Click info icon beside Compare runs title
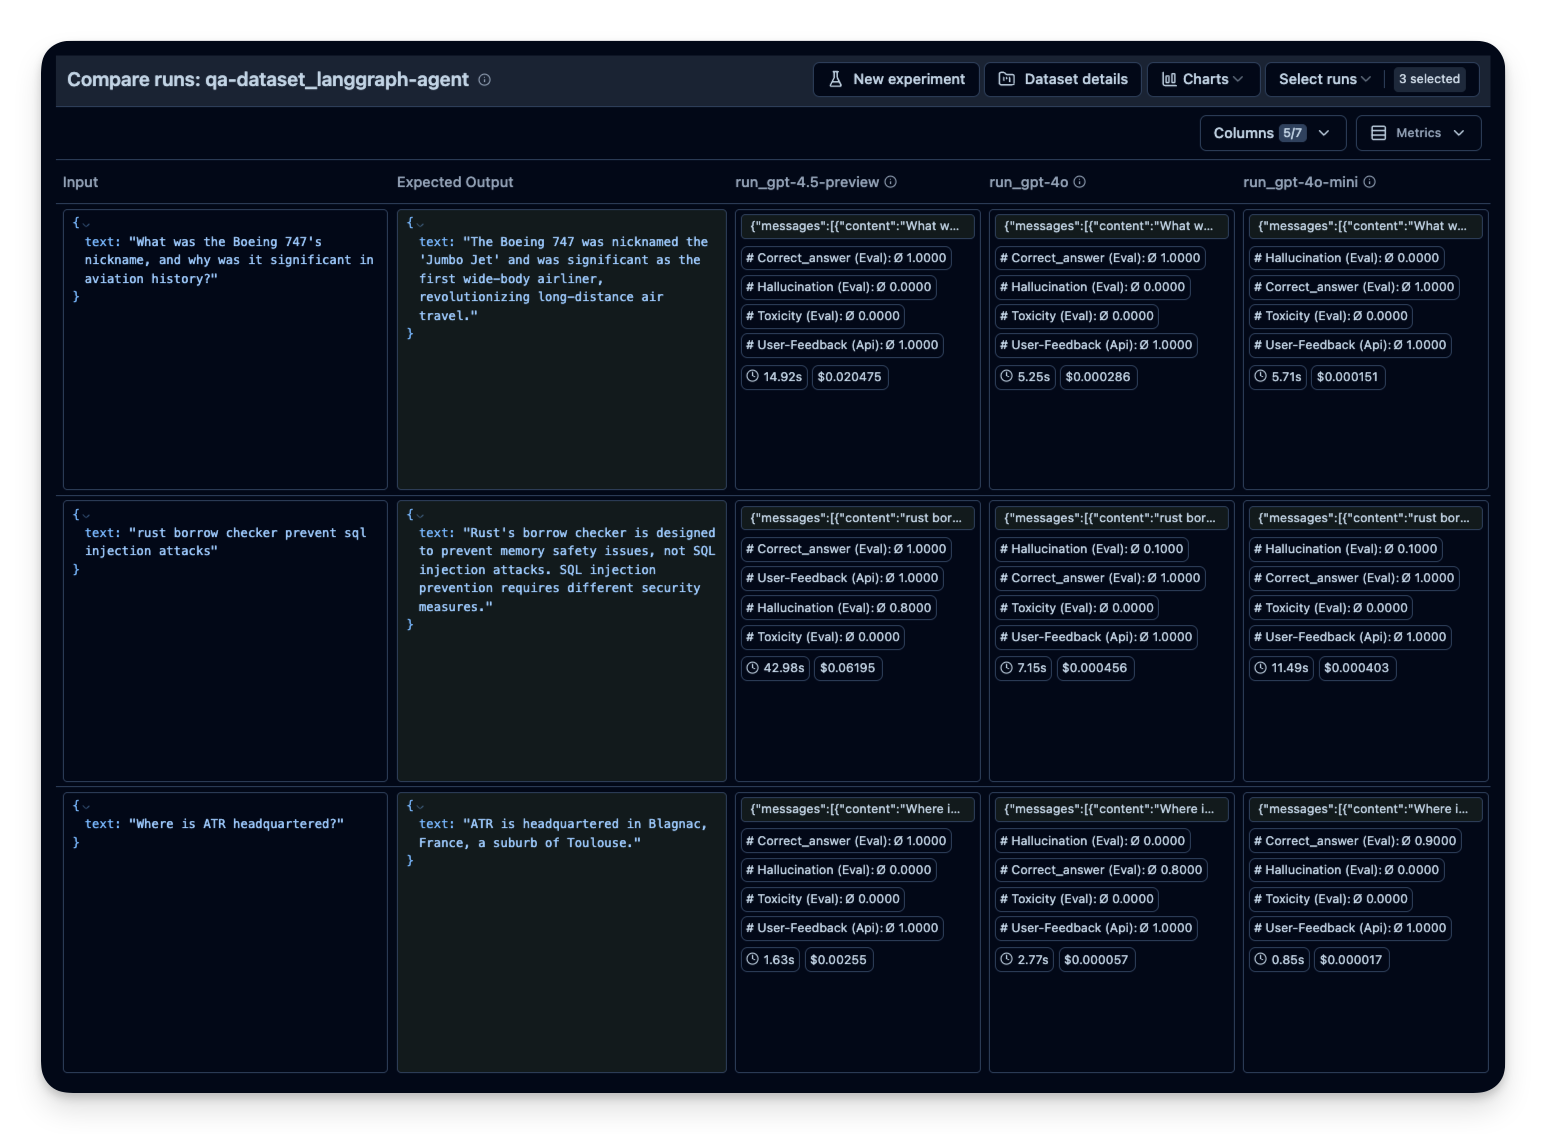This screenshot has height=1134, width=1546. (x=485, y=80)
